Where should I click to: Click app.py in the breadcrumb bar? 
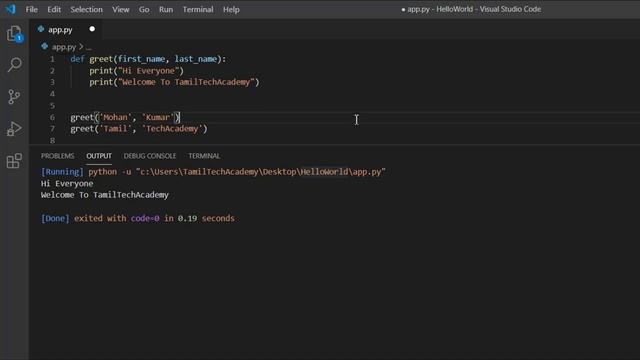click(64, 47)
